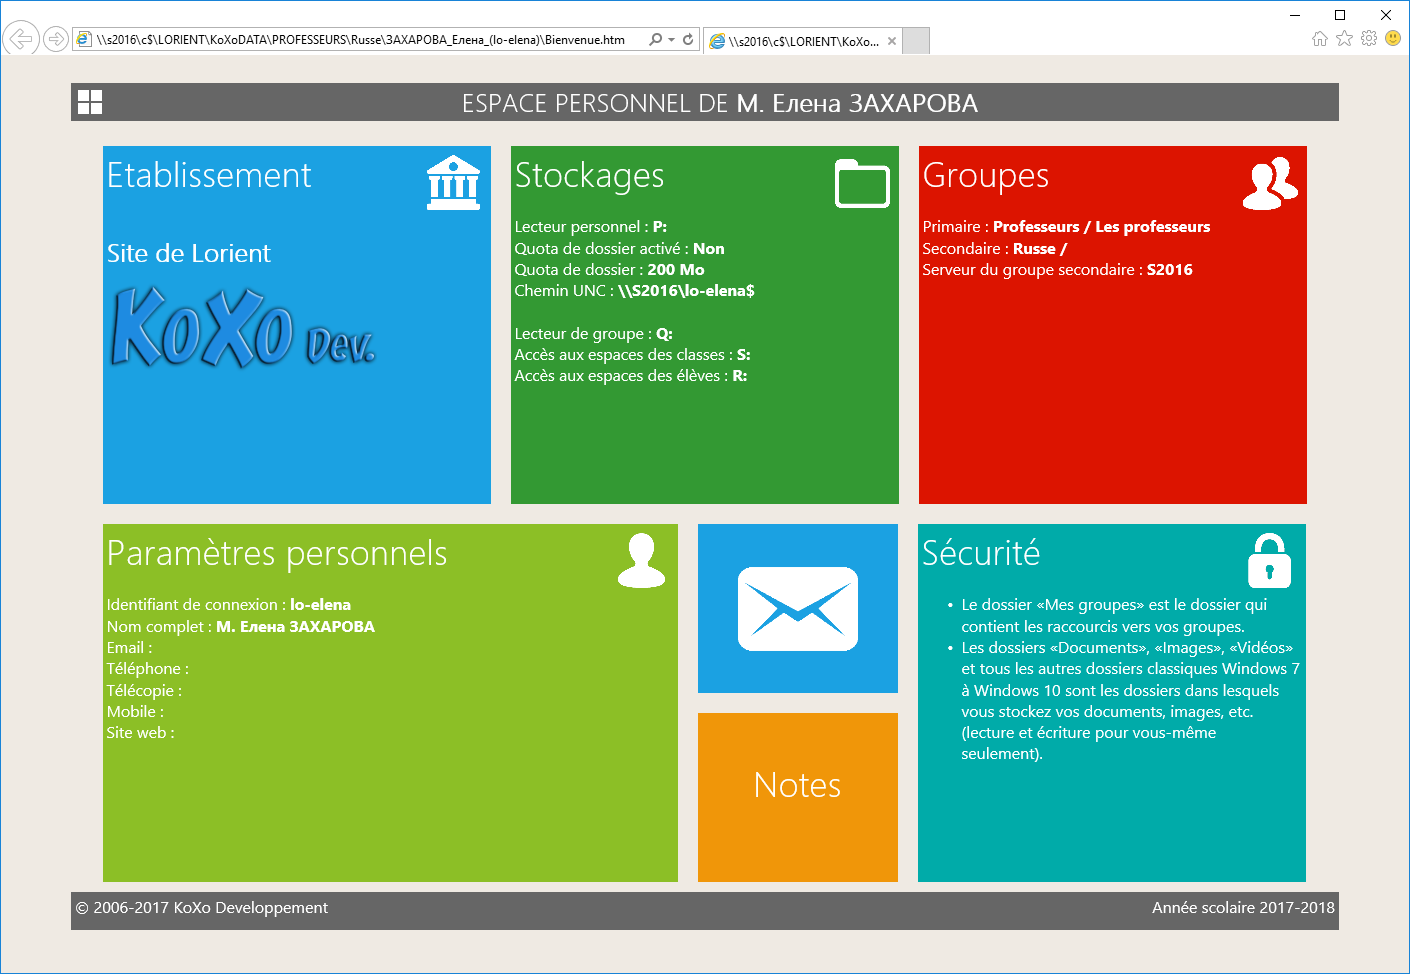Click the Etablissement building icon
The height and width of the screenshot is (974, 1410).
tap(453, 182)
